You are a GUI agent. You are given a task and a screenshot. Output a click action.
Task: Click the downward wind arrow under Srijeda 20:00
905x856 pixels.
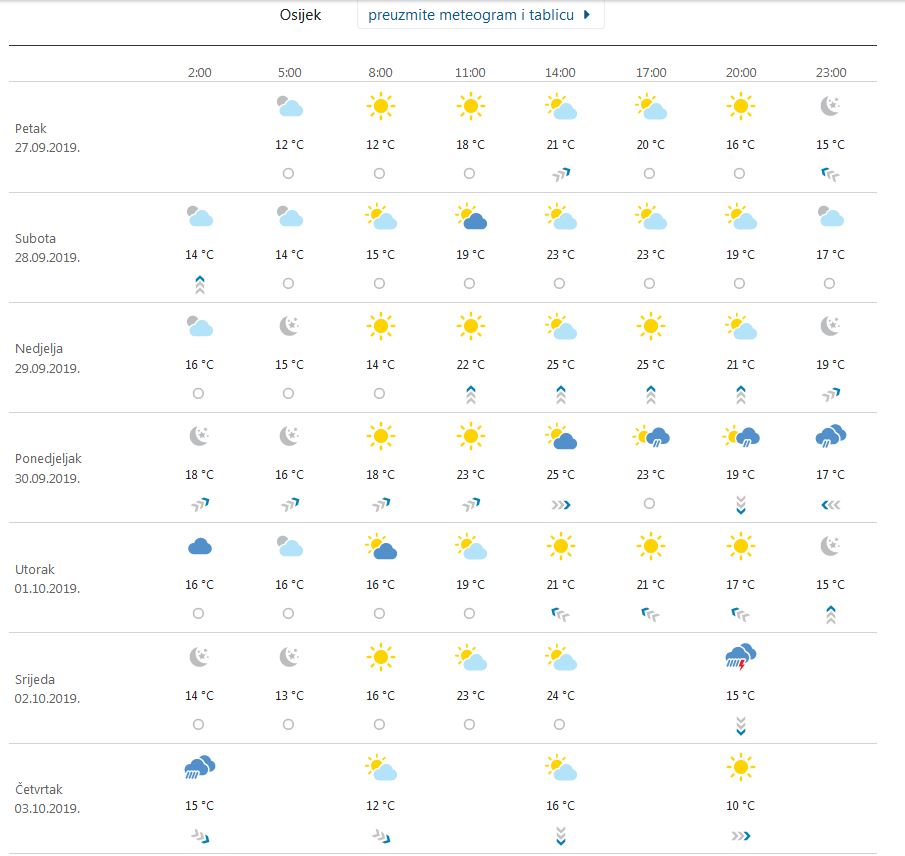[x=741, y=725]
